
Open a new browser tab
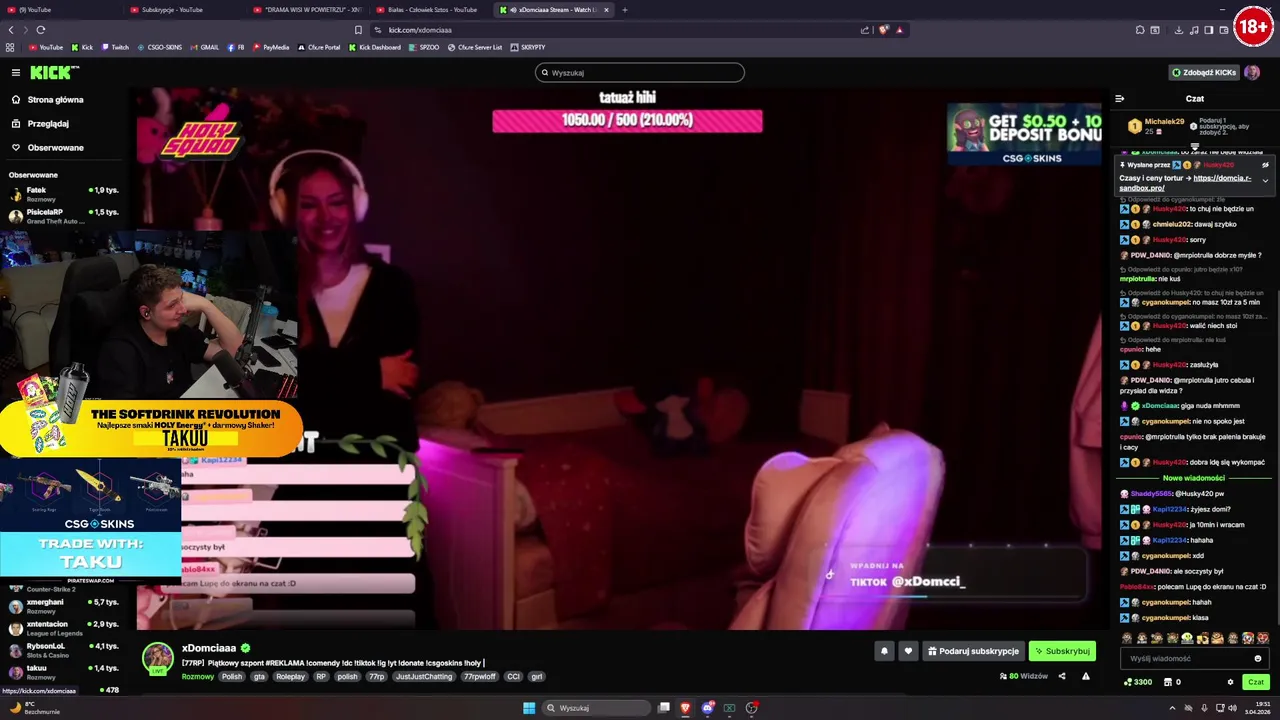coord(625,10)
